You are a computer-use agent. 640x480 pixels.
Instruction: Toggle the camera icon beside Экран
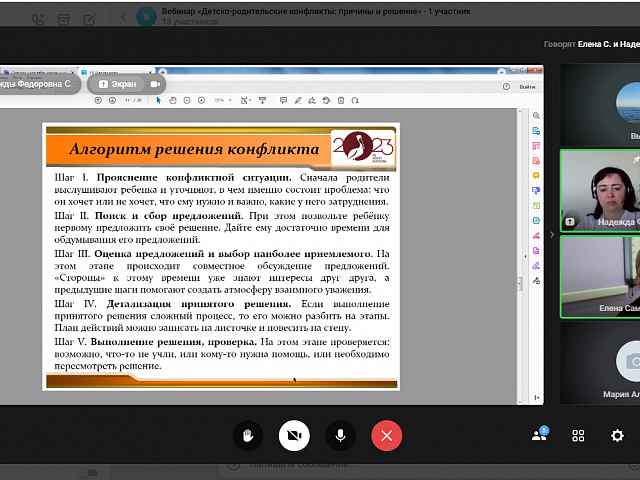coord(155,85)
